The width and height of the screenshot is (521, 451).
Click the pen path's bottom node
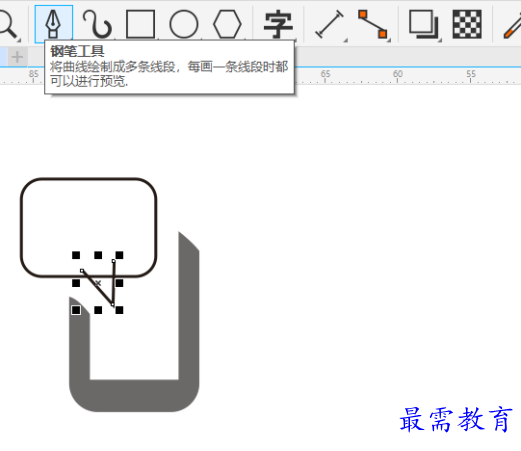(113, 305)
